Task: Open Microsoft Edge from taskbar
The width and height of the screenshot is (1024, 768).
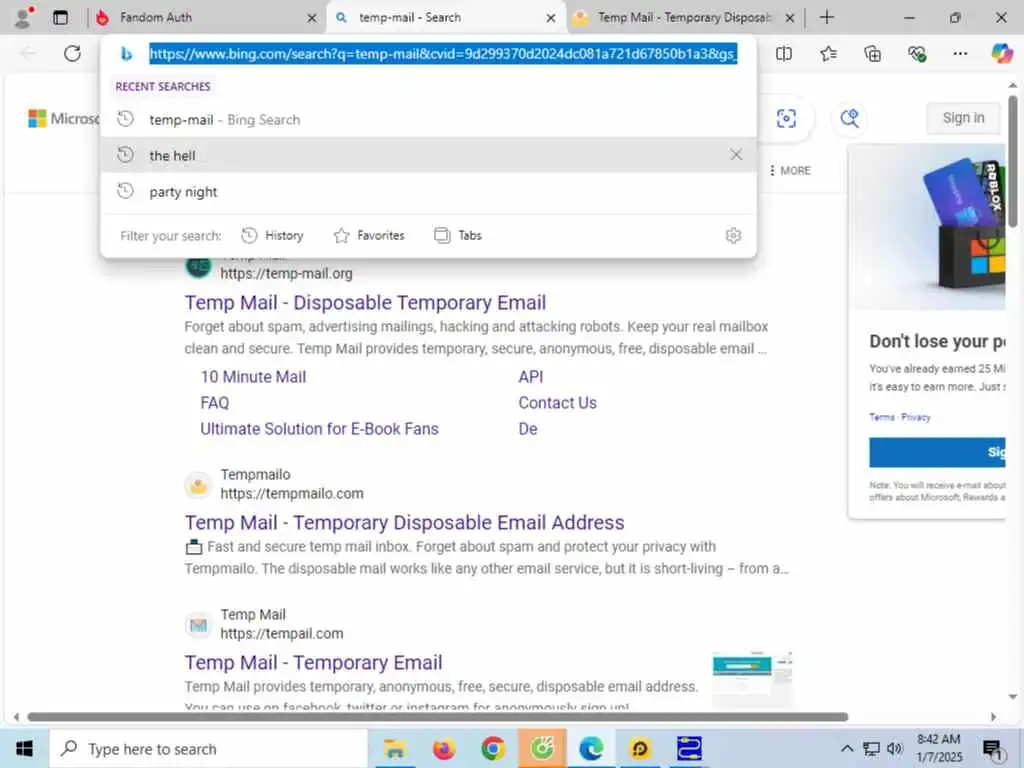Action: pos(591,749)
